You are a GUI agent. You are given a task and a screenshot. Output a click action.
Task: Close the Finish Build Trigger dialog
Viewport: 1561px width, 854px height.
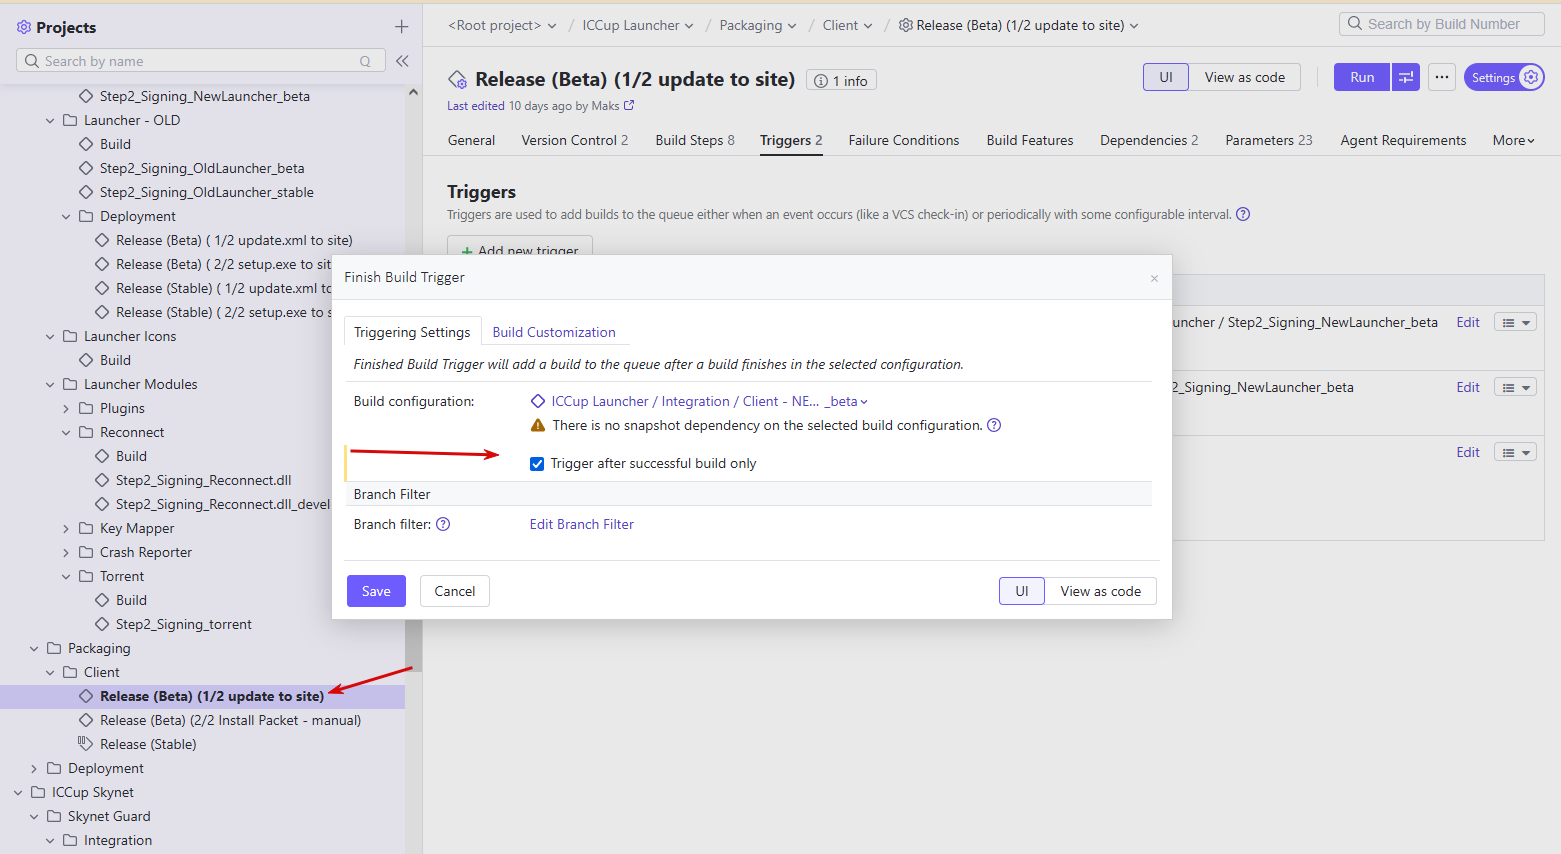[x=1154, y=278]
